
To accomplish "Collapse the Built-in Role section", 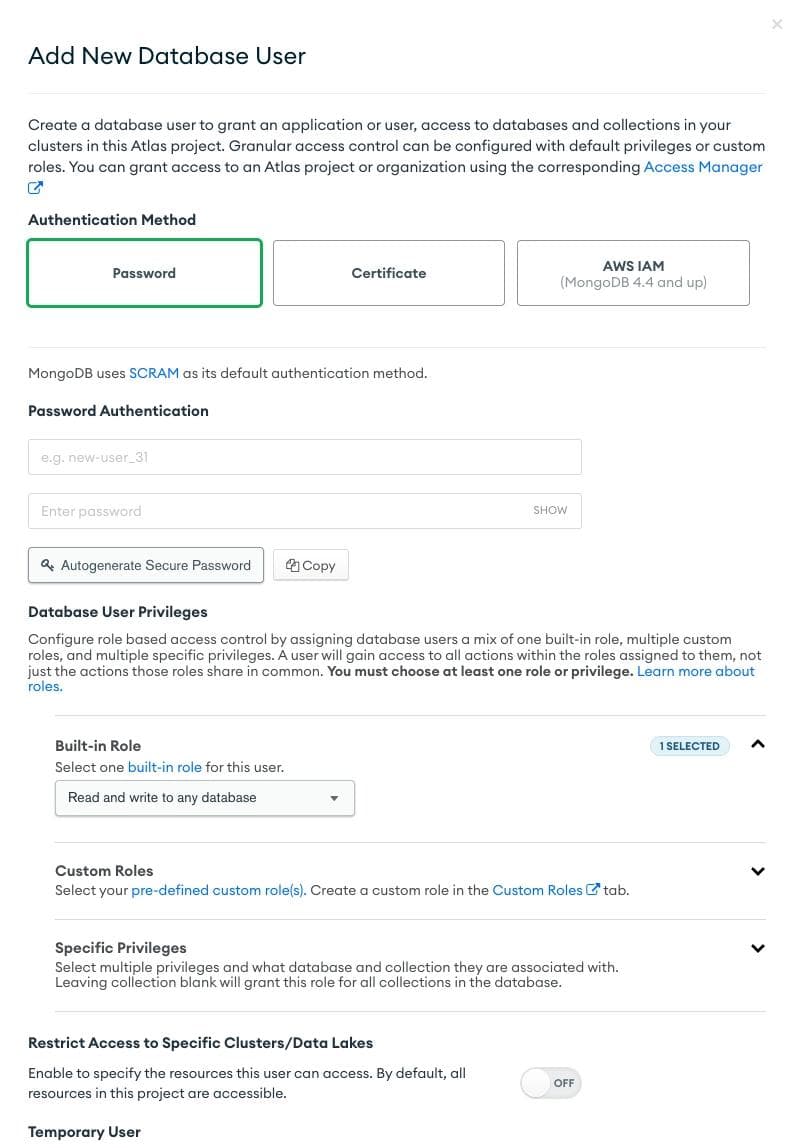I will point(758,744).
